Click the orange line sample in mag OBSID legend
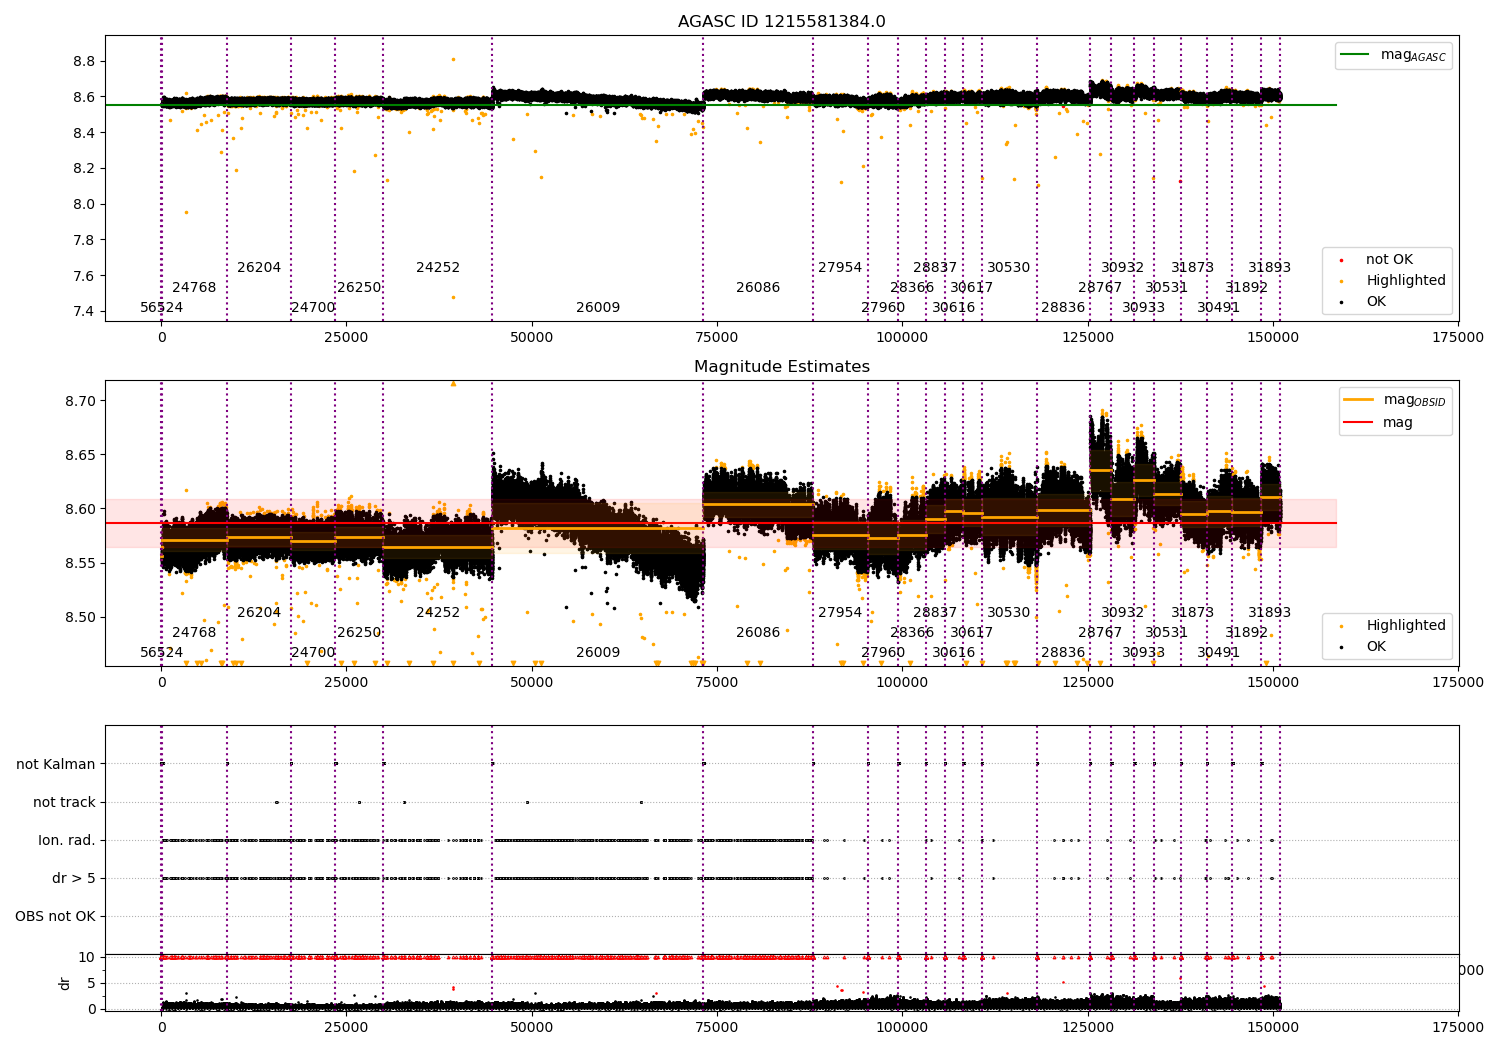Image resolution: width=1500 pixels, height=1050 pixels. (x=1358, y=399)
